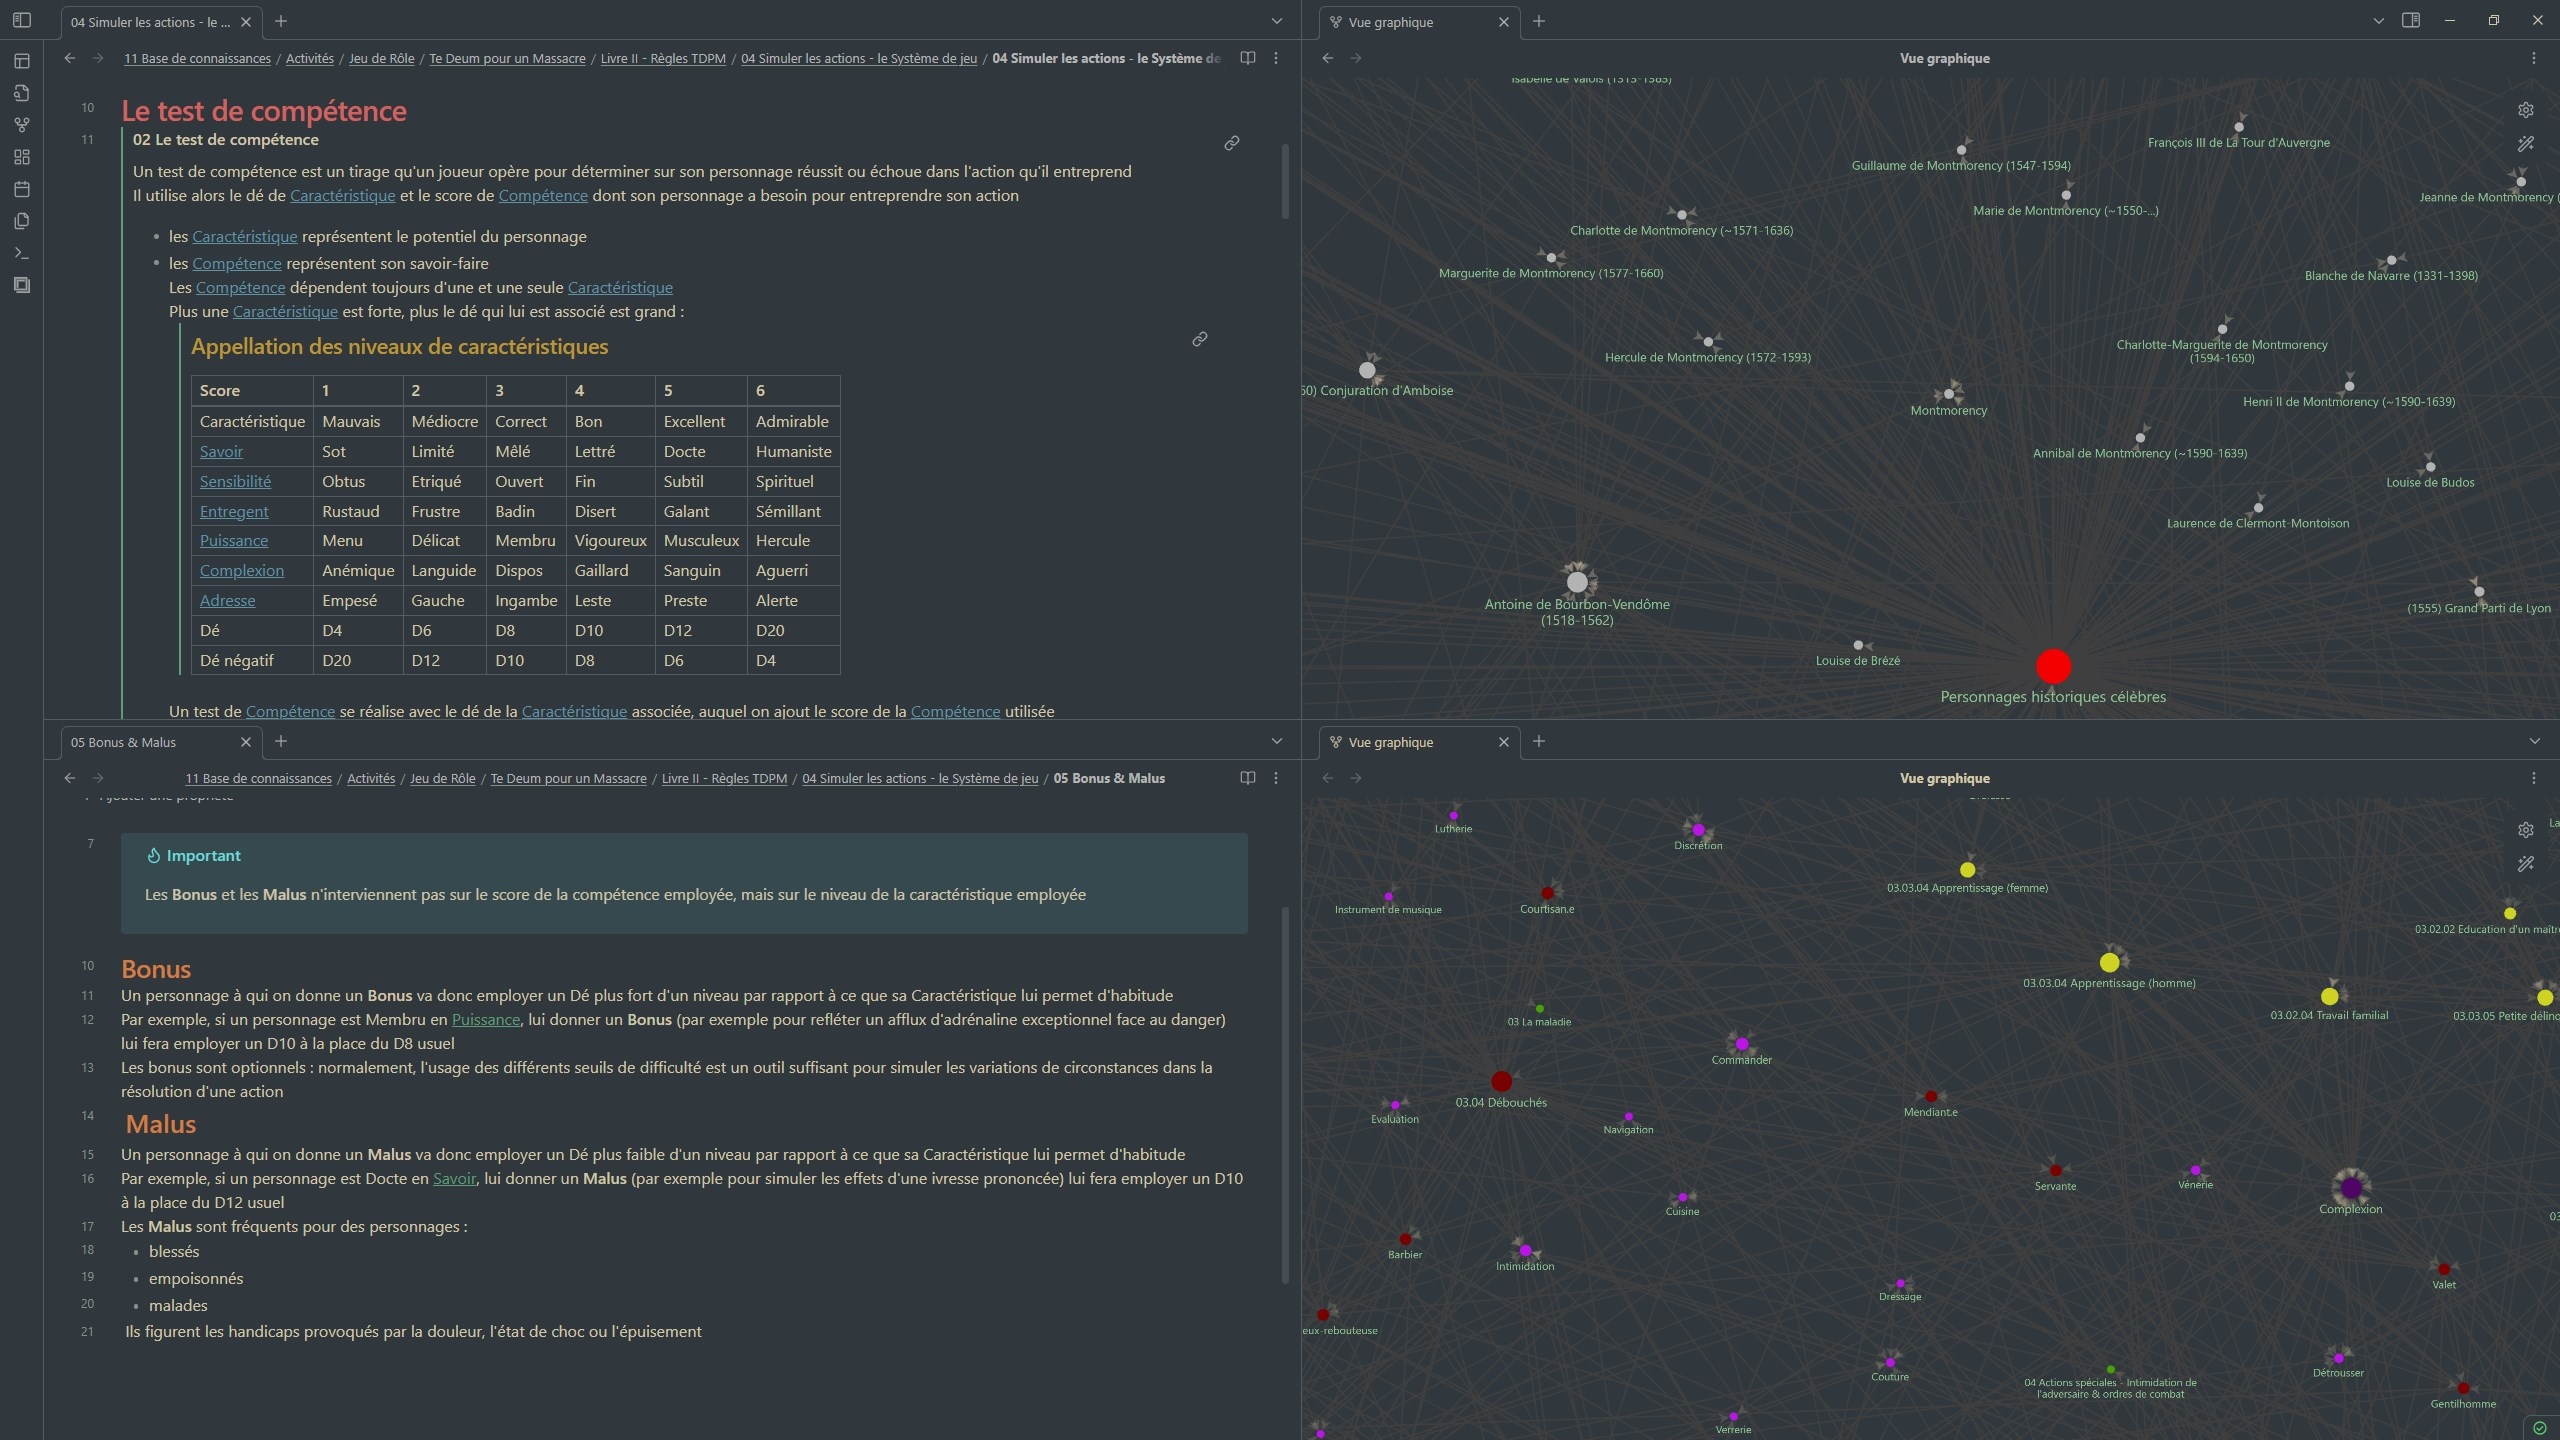The height and width of the screenshot is (1440, 2560).
Task: Expand tab list dropdown of top-left pane
Action: [x=1276, y=21]
